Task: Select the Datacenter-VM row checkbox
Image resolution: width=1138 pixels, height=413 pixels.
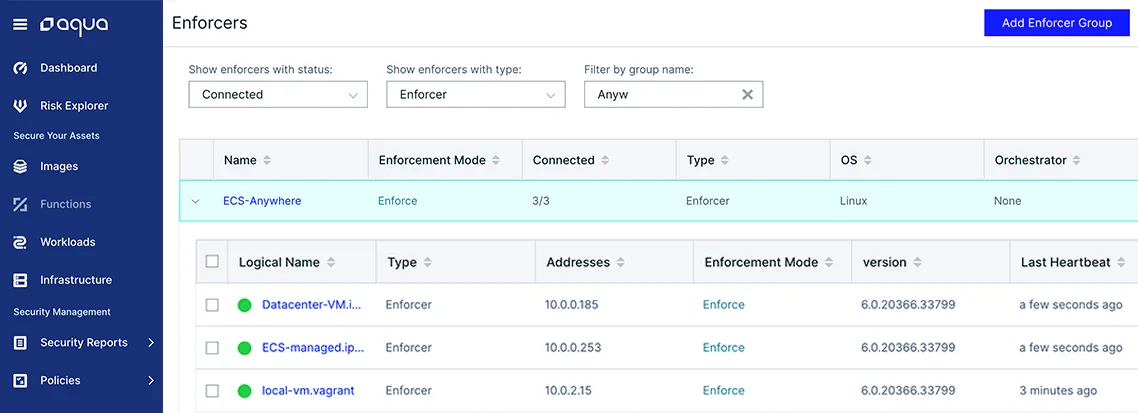Action: pyautogui.click(x=212, y=306)
